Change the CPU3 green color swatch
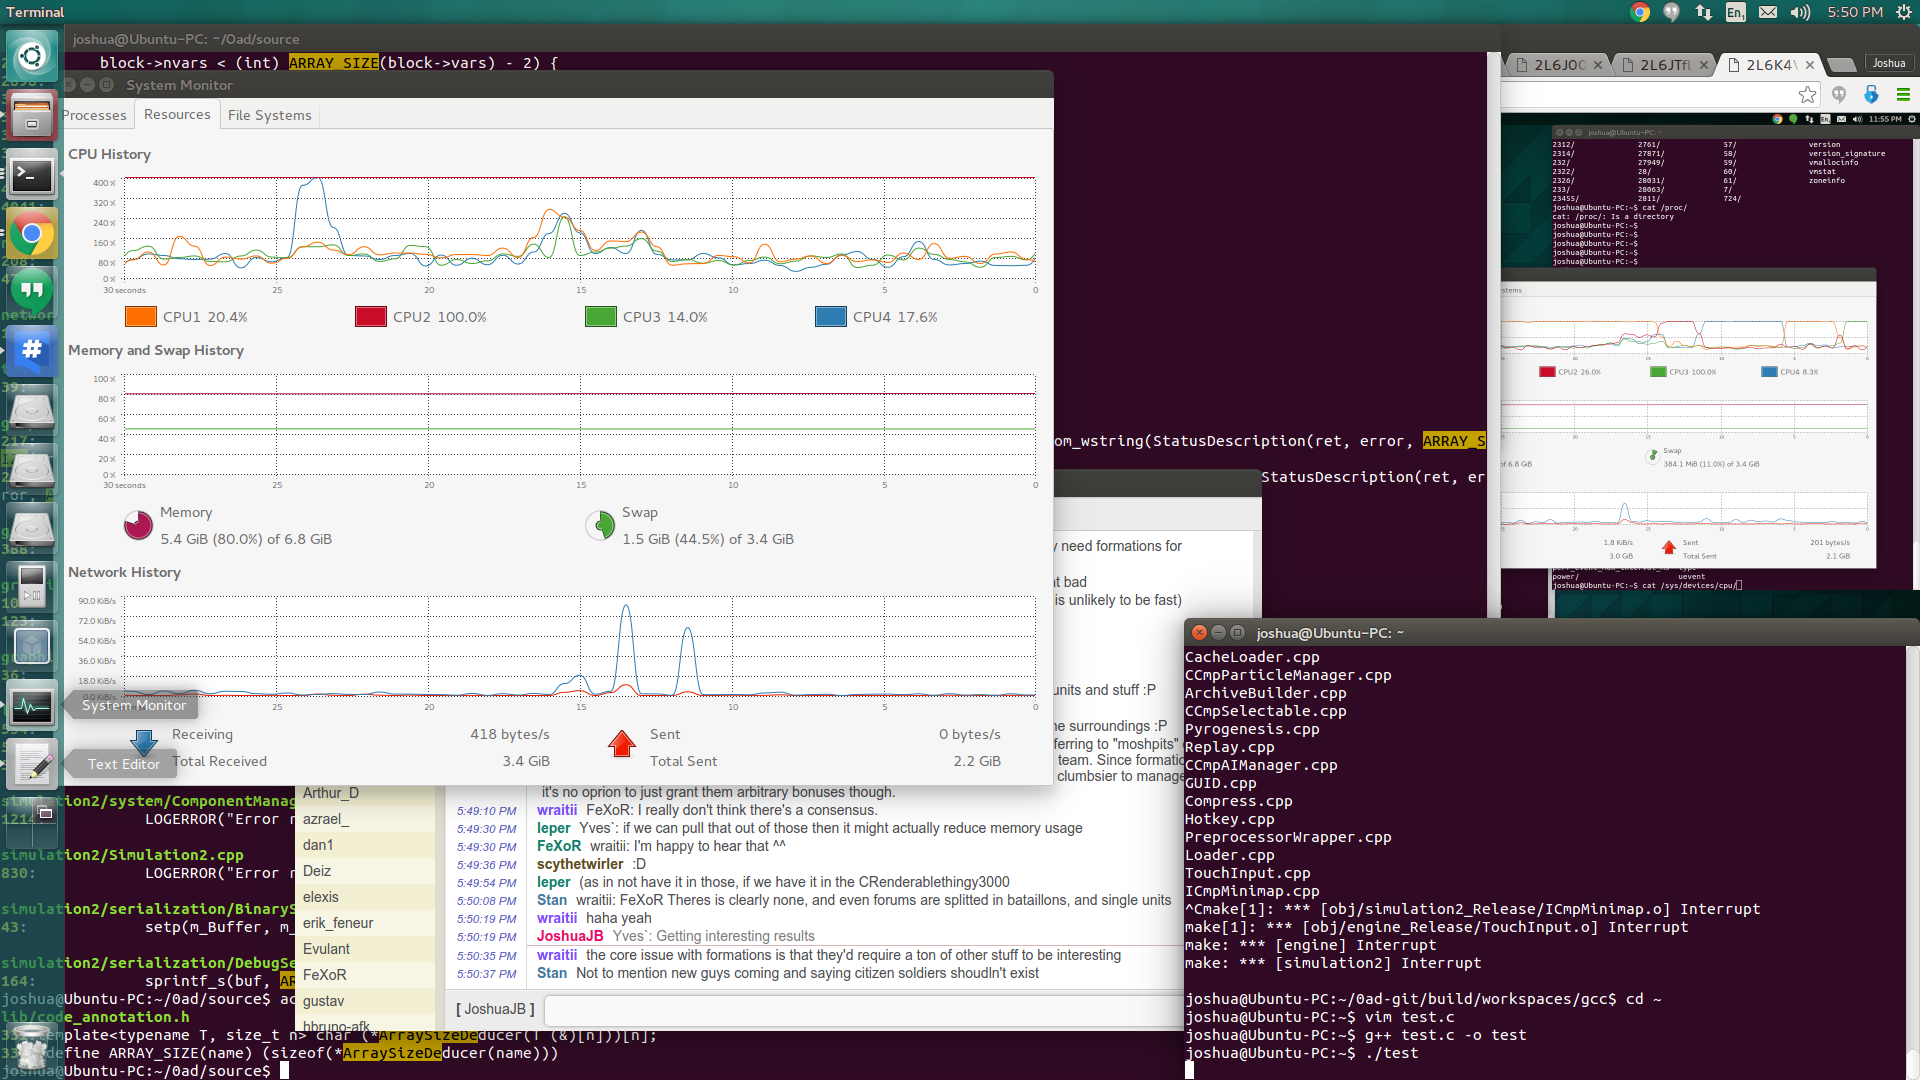 tap(601, 317)
